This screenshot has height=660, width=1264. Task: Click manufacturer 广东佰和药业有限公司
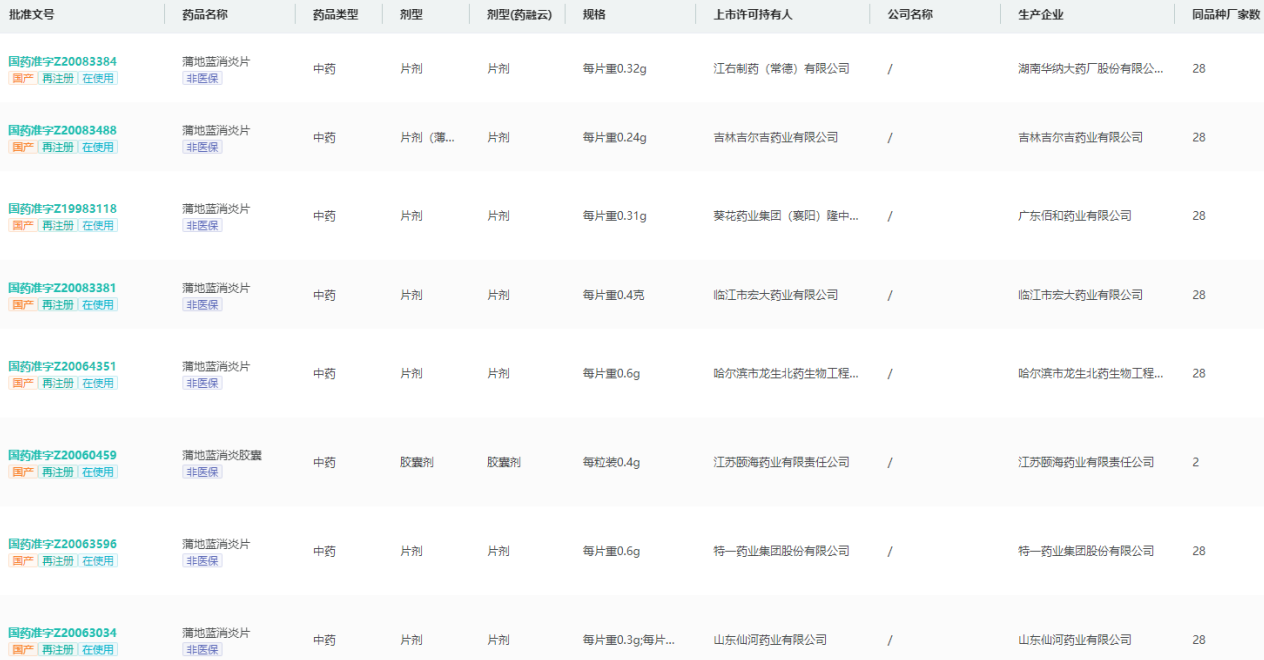pyautogui.click(x=1075, y=216)
